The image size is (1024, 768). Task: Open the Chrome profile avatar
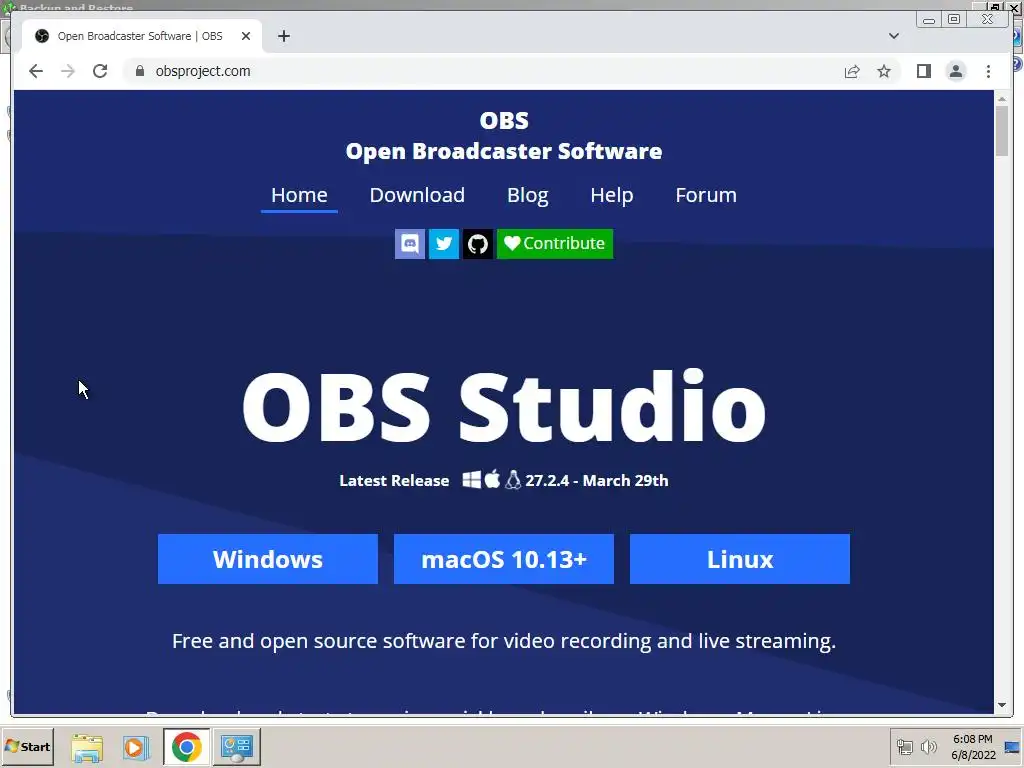[x=955, y=71]
